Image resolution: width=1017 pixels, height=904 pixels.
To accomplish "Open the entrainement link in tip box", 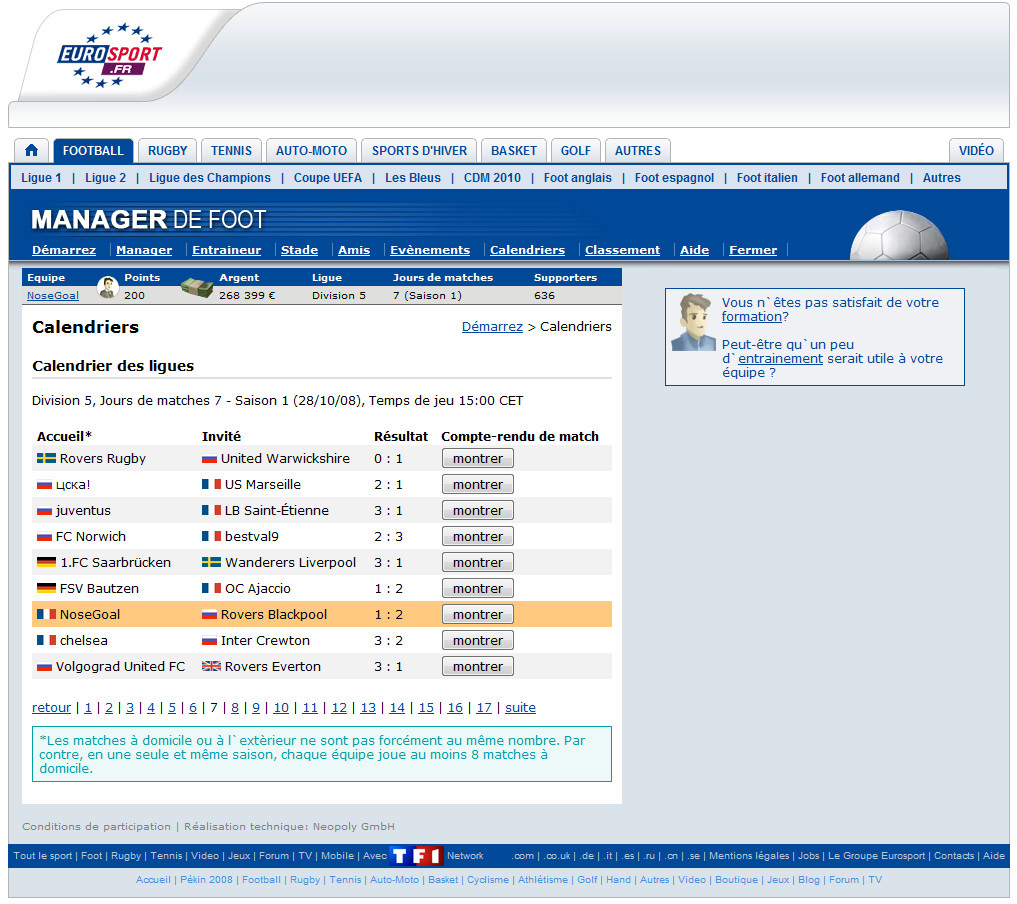I will tap(780, 359).
